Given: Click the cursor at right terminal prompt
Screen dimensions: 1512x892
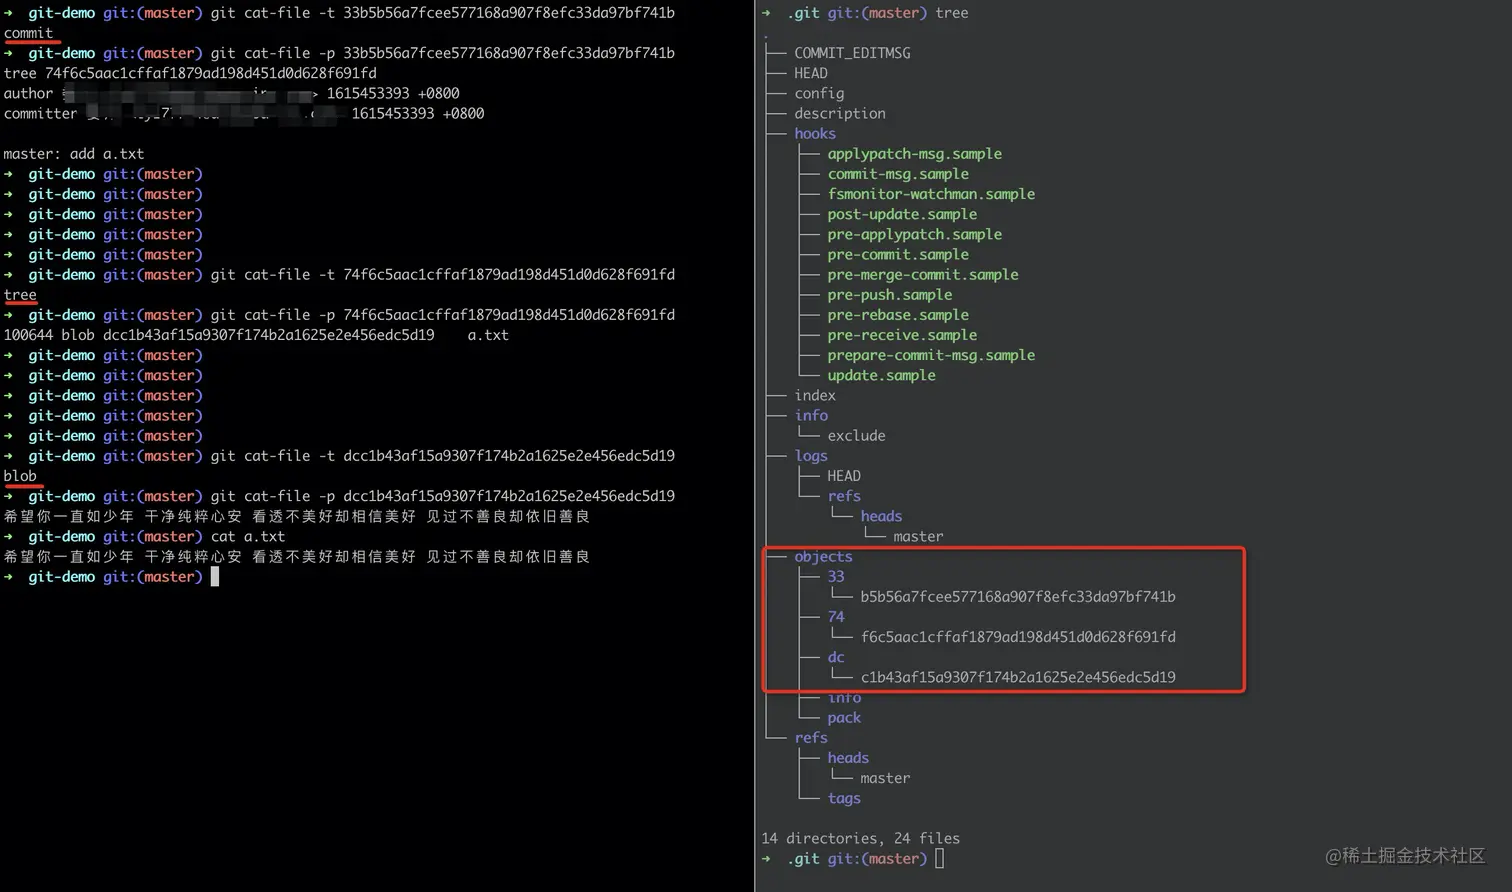Looking at the screenshot, I should (940, 859).
